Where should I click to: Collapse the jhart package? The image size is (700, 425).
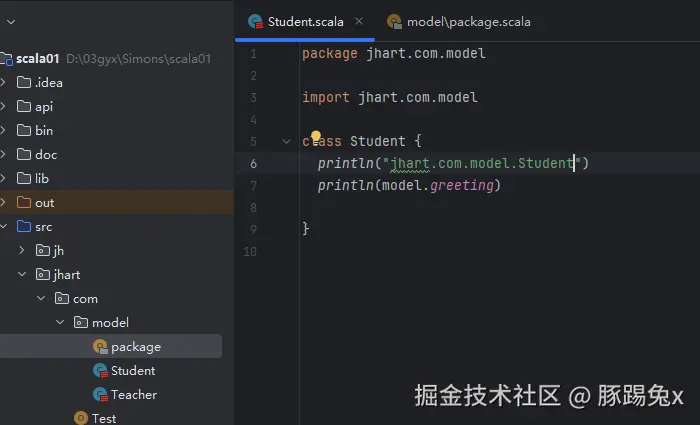click(x=22, y=274)
